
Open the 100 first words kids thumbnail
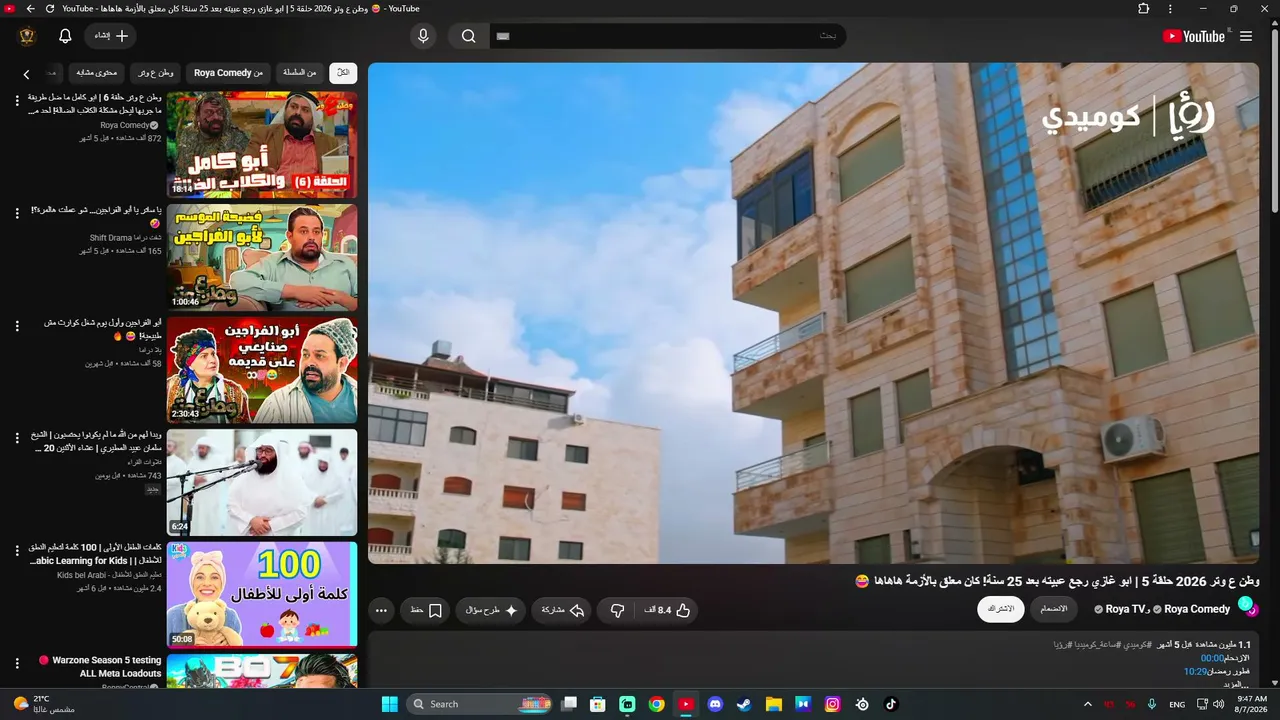[x=262, y=595]
